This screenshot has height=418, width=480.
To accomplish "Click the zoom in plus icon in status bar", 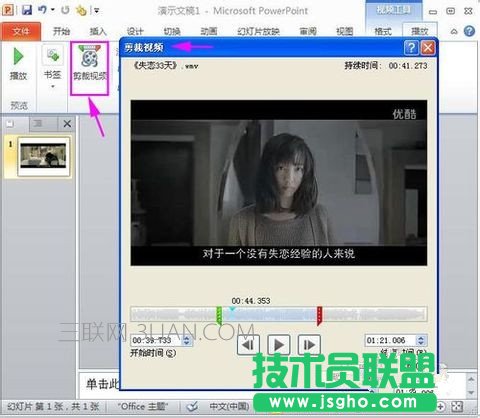I will click(x=441, y=407).
